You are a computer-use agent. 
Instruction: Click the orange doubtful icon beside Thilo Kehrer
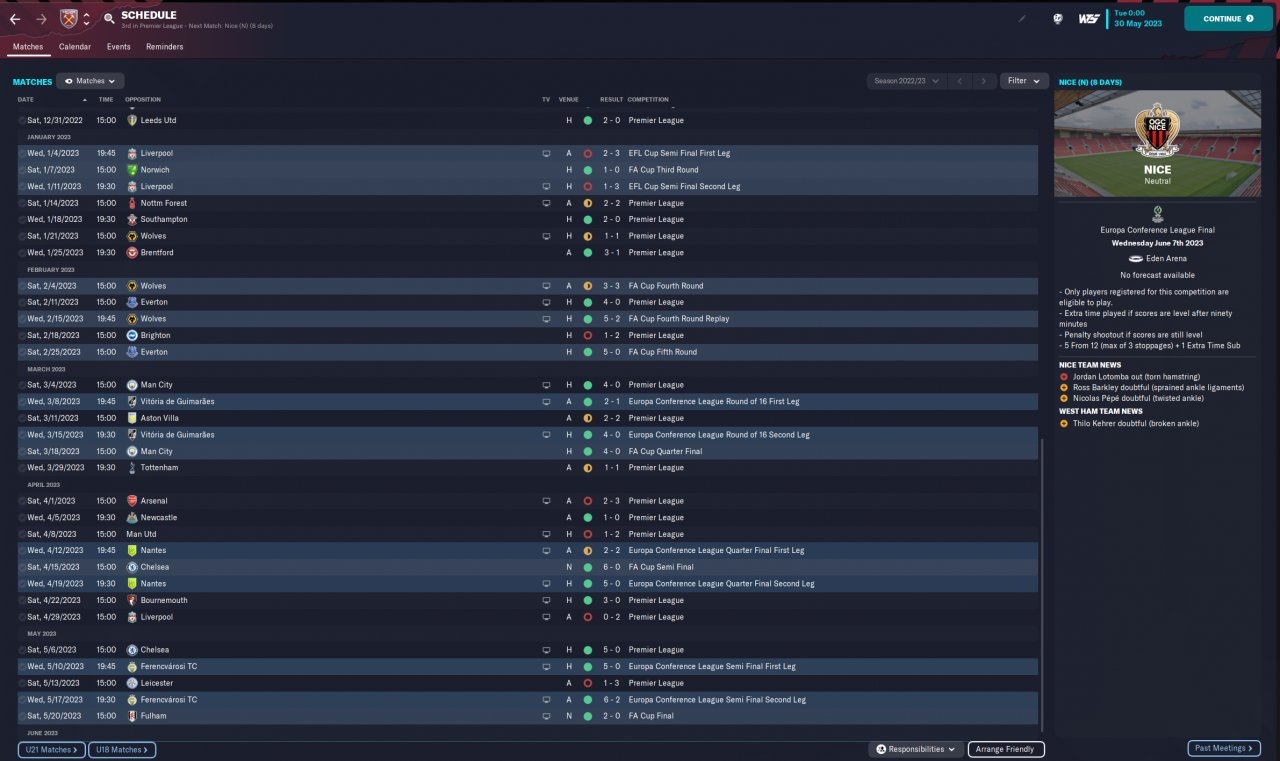[x=1064, y=423]
